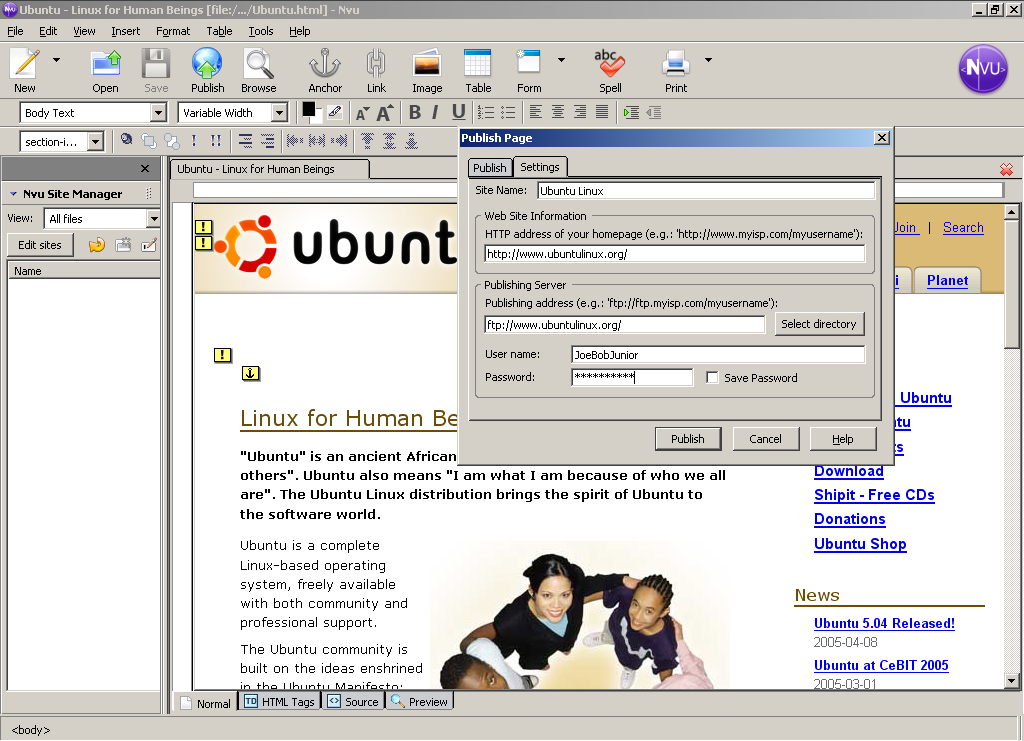Click the double exclamation emphasis icon
The width and height of the screenshot is (1024, 741).
(216, 141)
